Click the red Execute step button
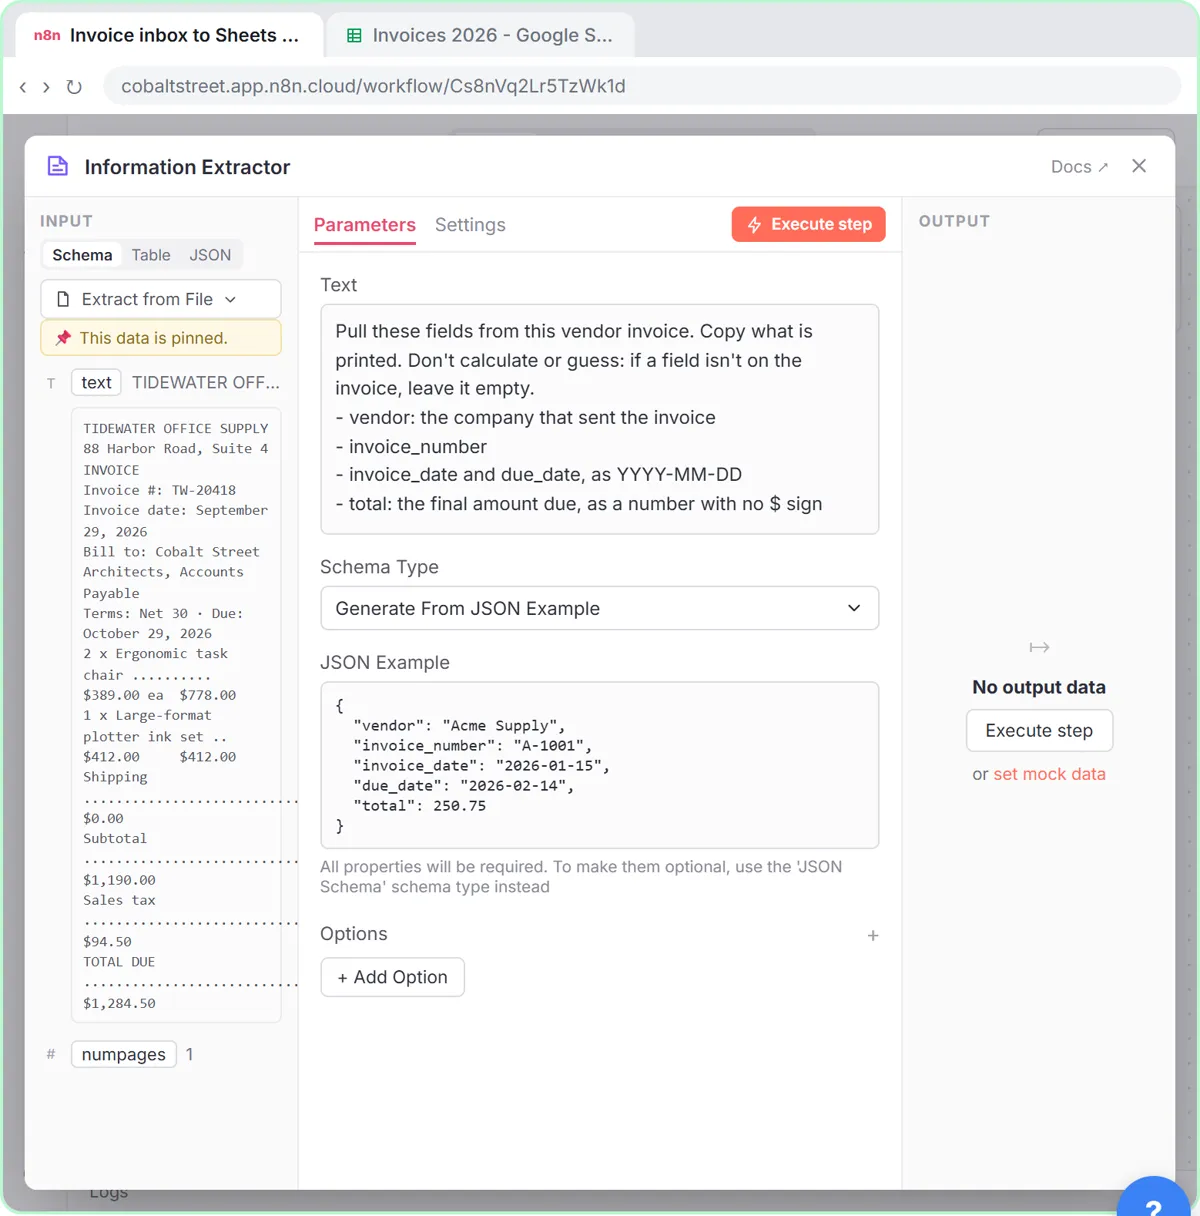1200x1216 pixels. 809,225
